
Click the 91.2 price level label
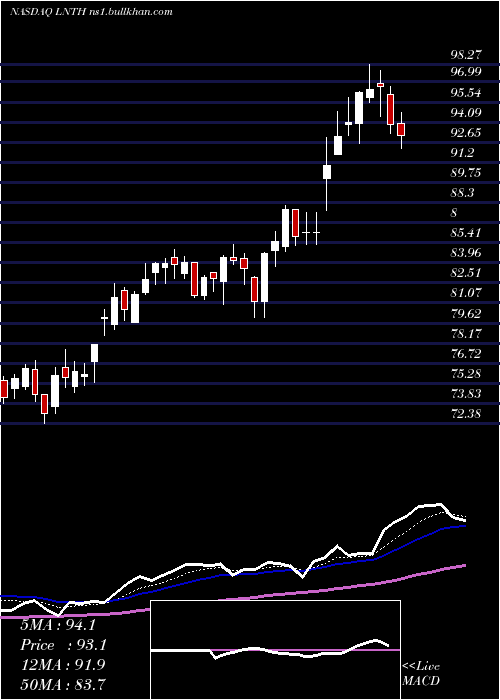462,153
